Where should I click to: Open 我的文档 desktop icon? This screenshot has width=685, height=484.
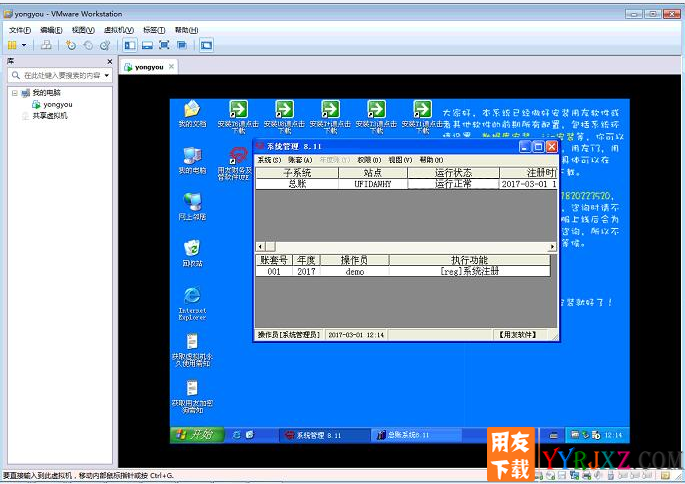pos(192,114)
